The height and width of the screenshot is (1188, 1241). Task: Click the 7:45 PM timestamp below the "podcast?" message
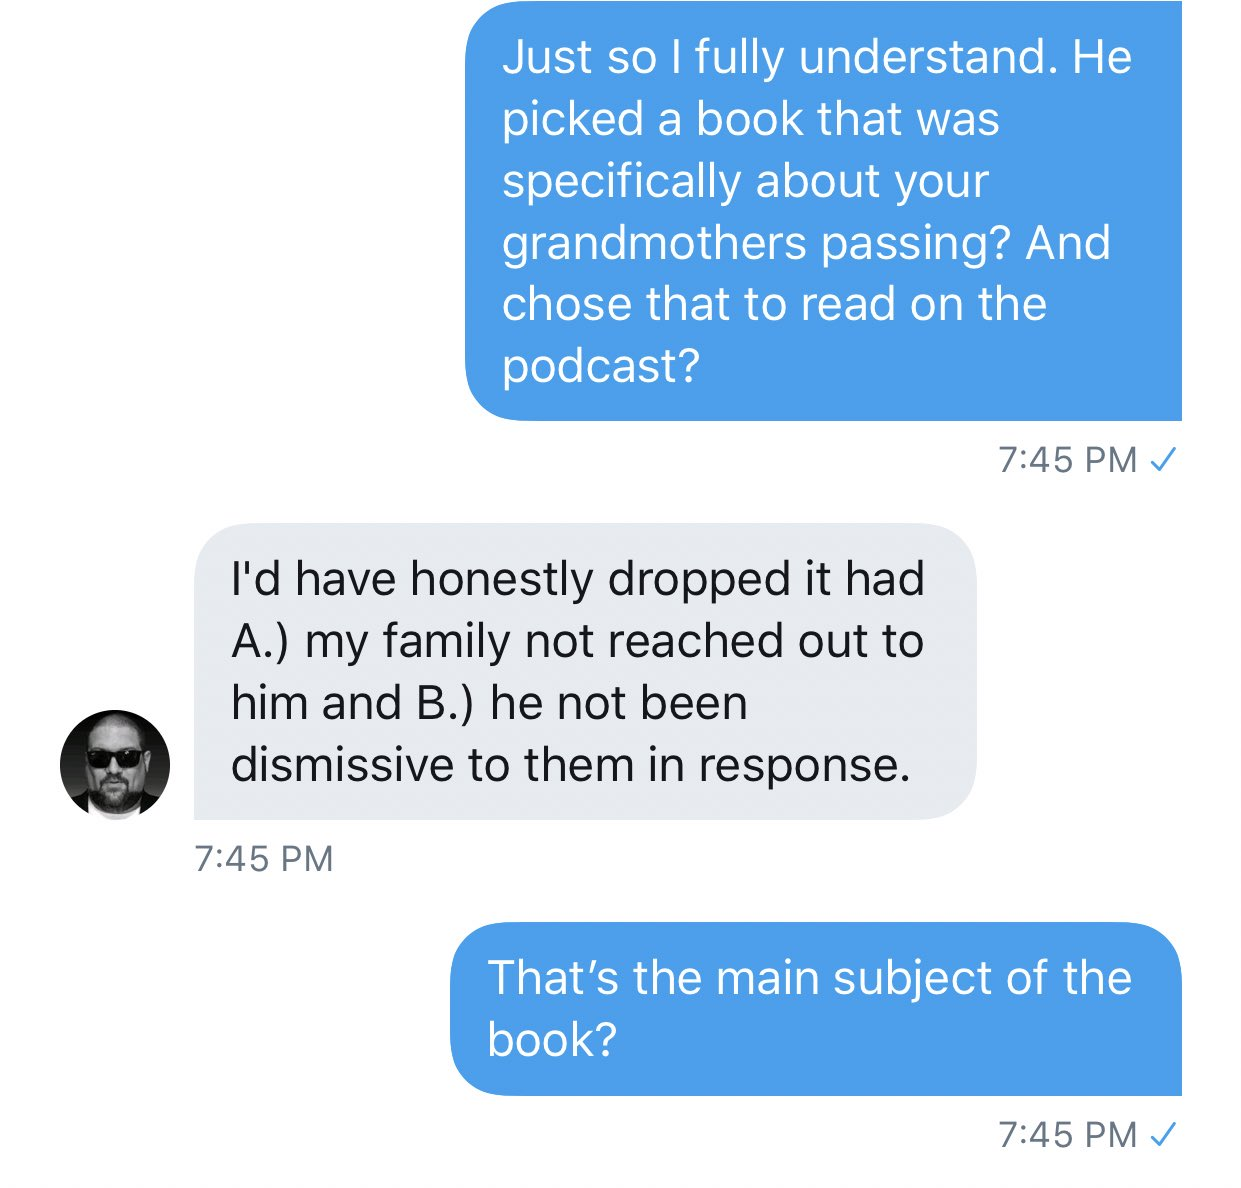(1068, 460)
